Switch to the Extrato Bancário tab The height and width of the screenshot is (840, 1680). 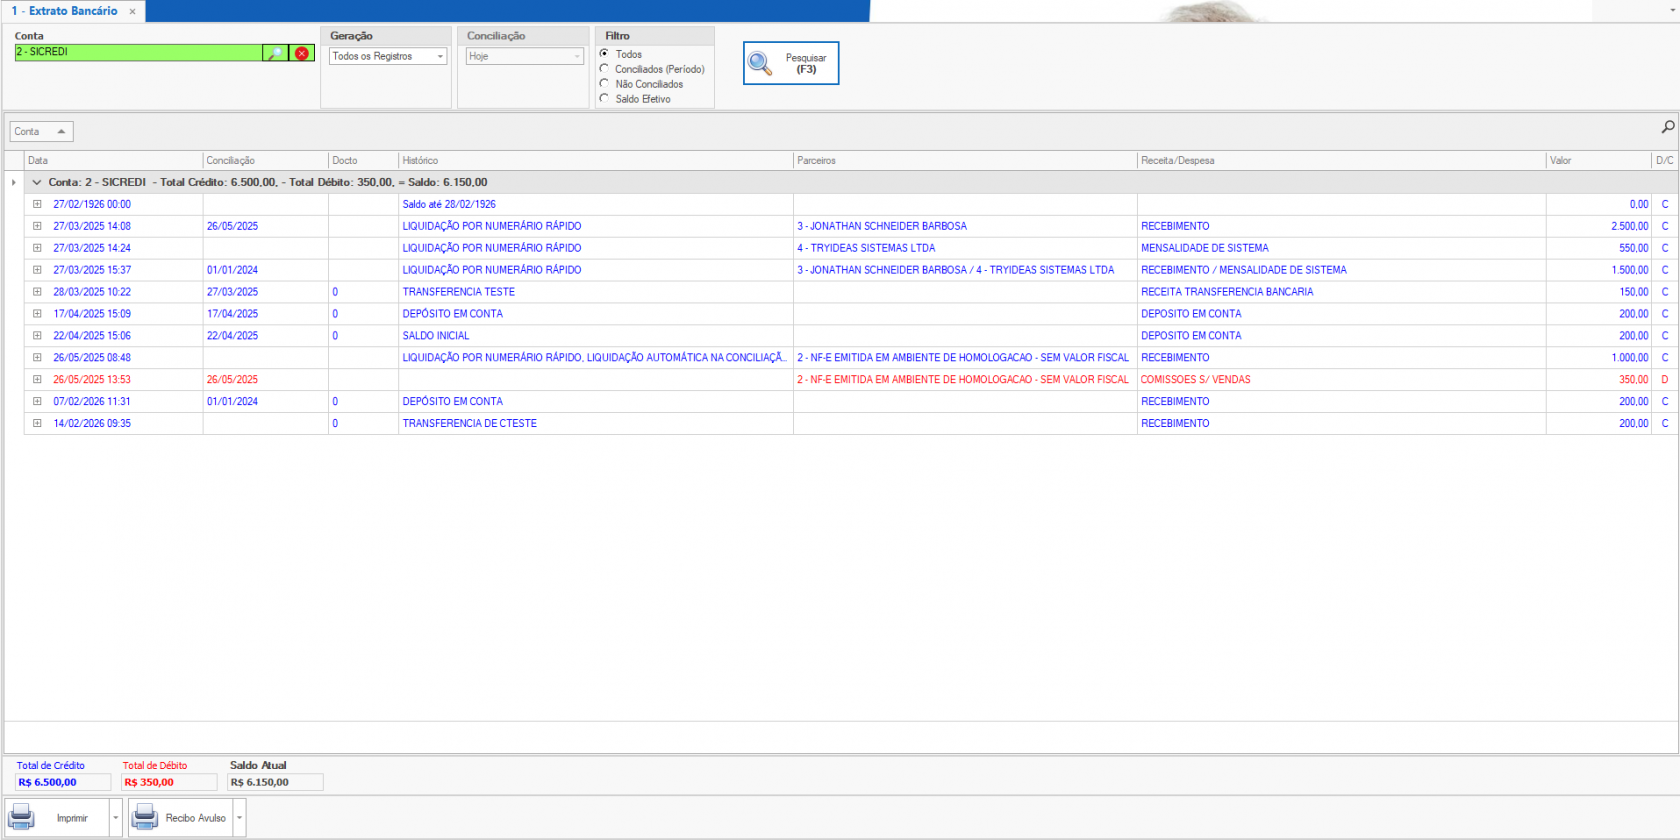(65, 11)
